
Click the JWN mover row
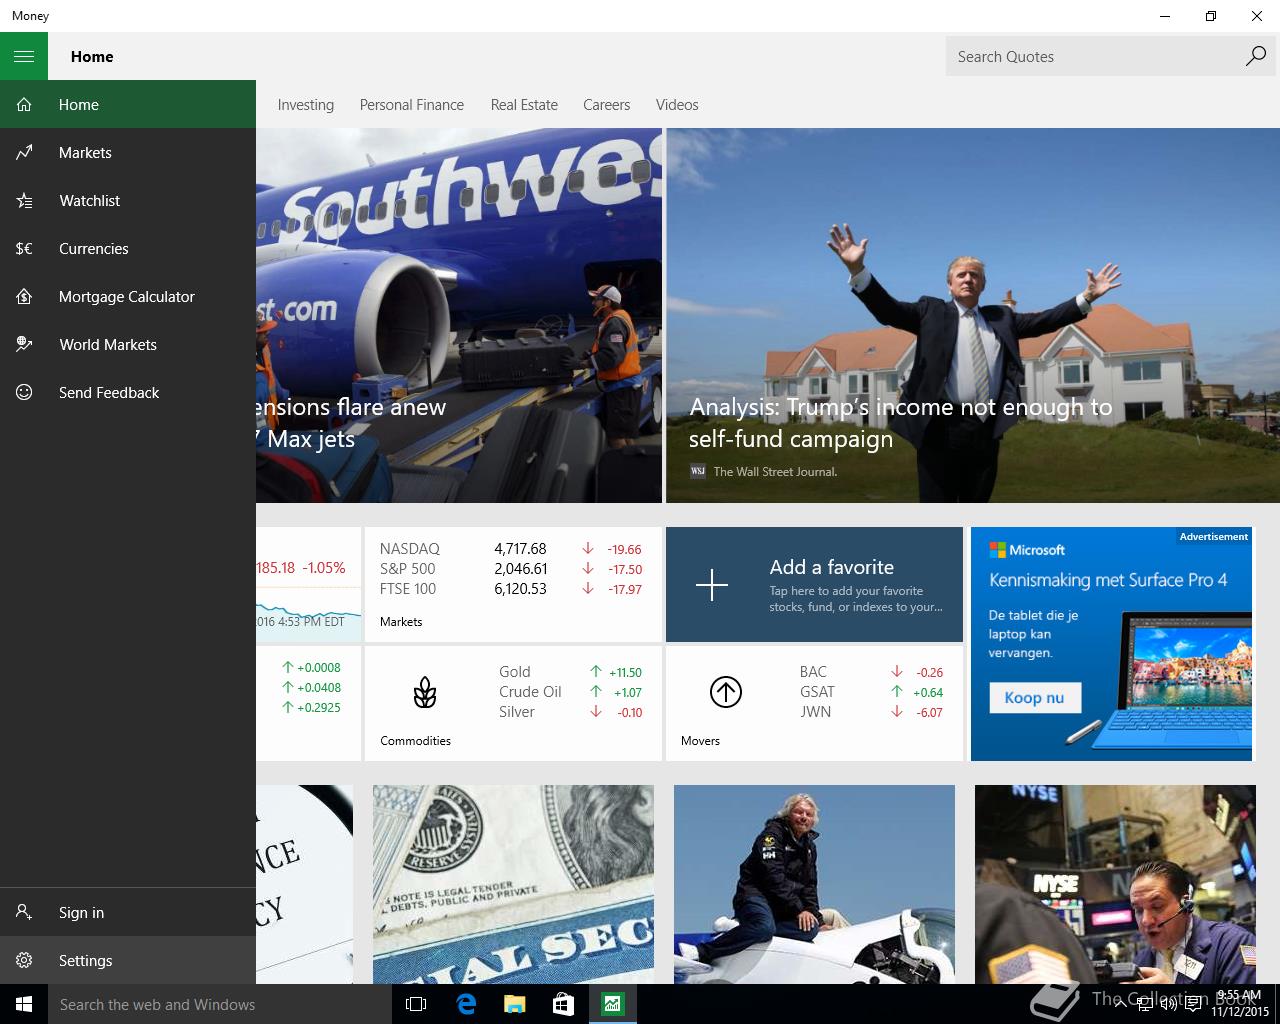point(872,711)
